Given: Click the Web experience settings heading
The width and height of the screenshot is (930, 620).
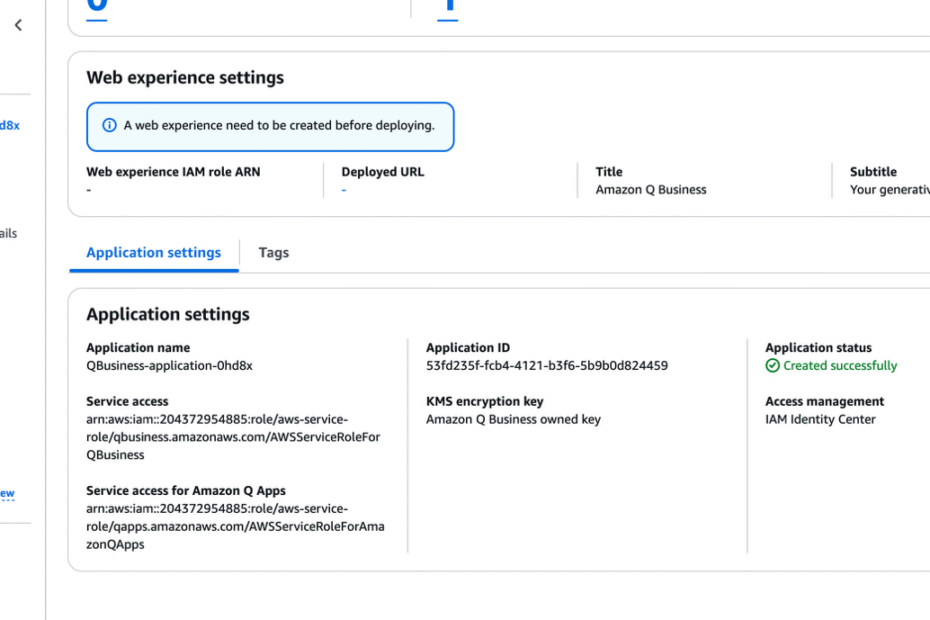Looking at the screenshot, I should click(x=185, y=78).
